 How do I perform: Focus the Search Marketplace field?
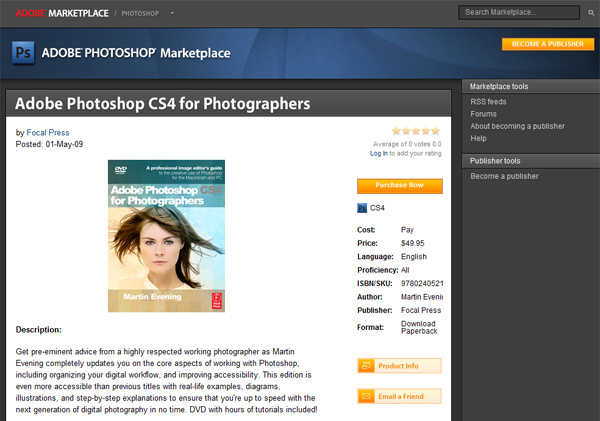pyautogui.click(x=519, y=12)
